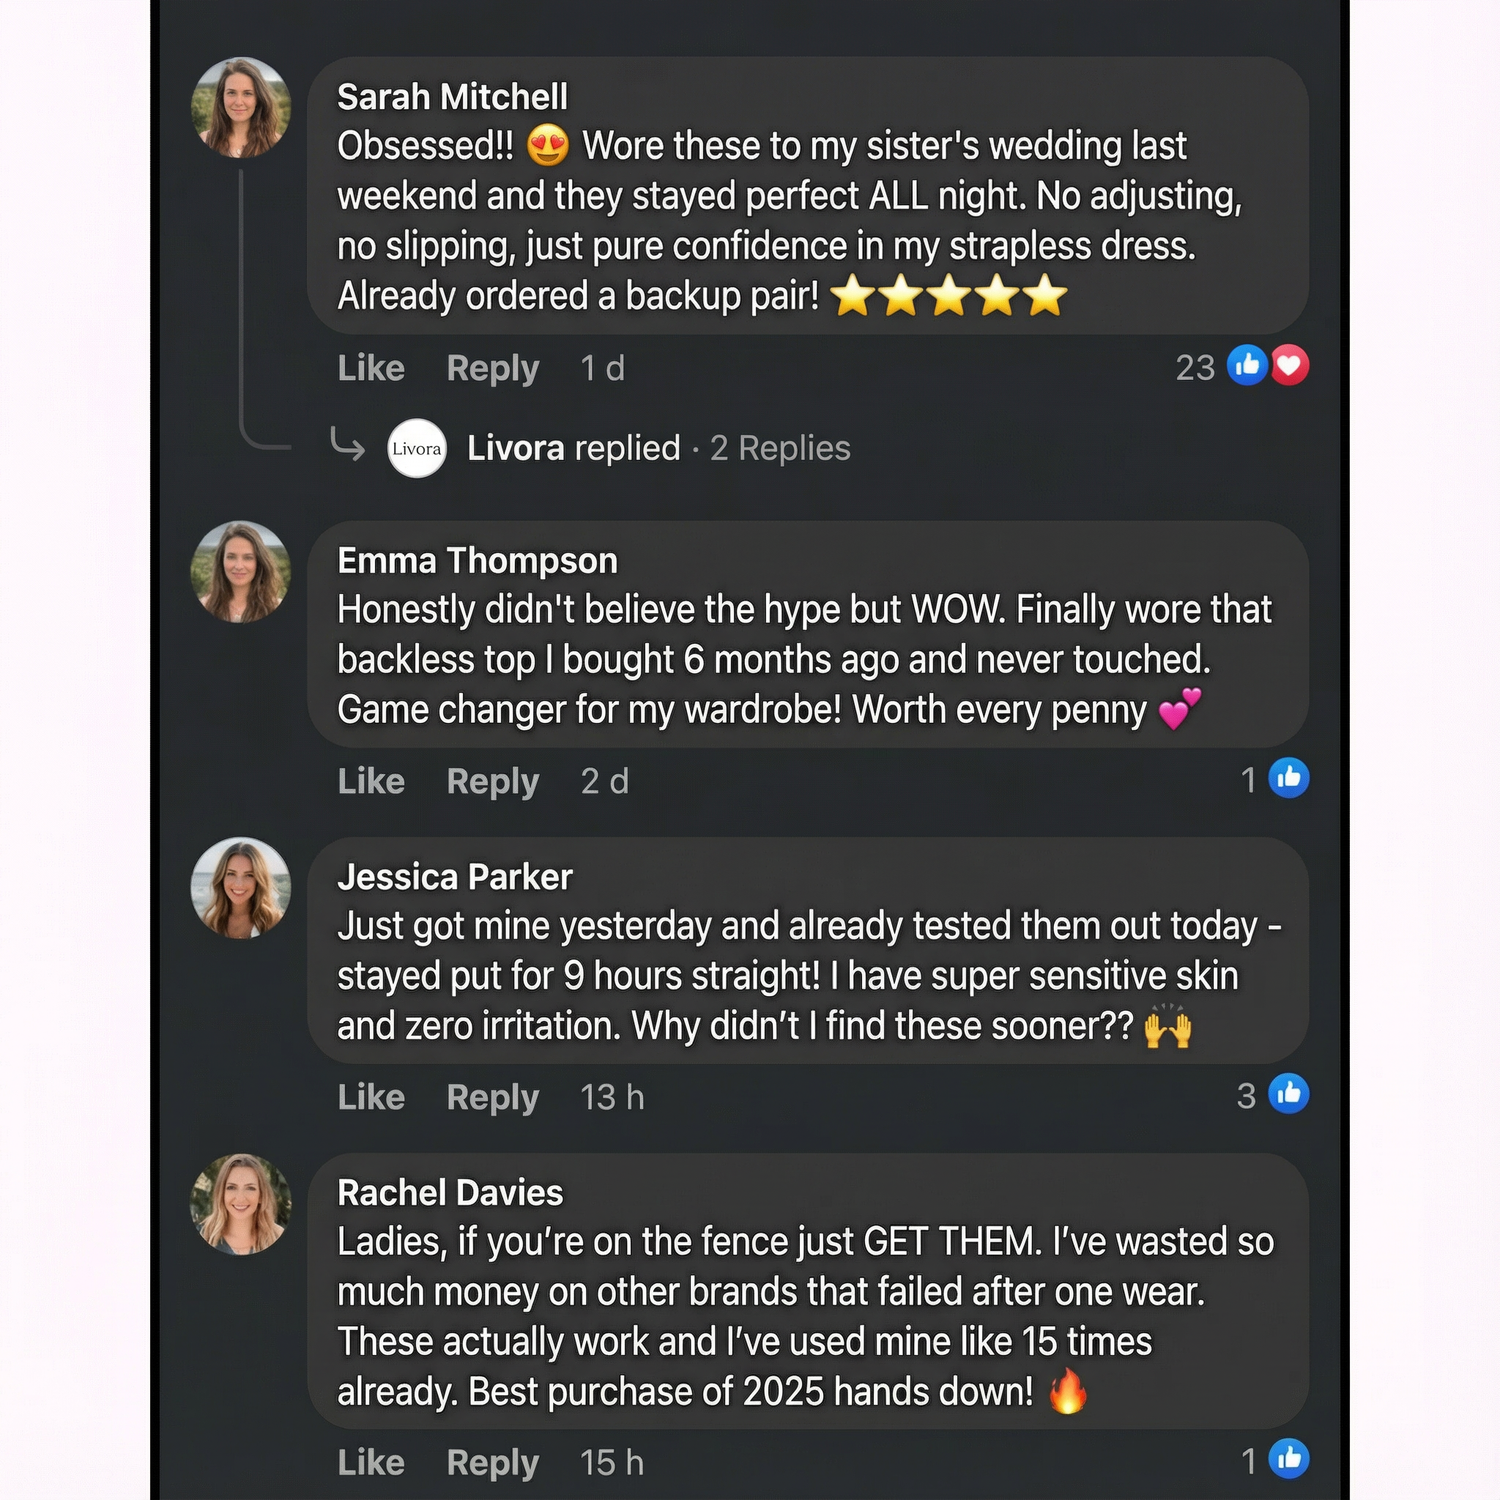Like Emma Thompson's comment

[371, 781]
